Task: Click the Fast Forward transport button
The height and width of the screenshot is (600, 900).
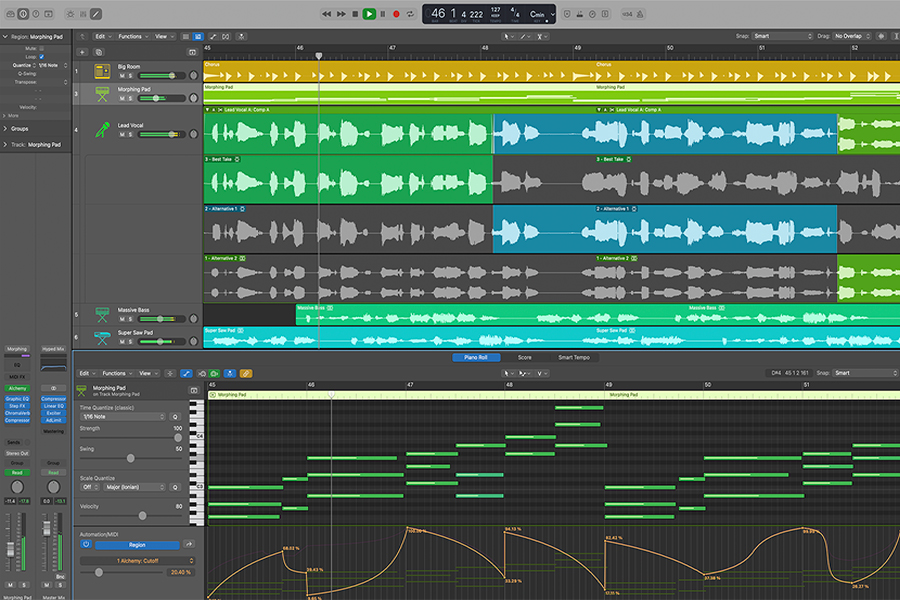Action: point(341,14)
